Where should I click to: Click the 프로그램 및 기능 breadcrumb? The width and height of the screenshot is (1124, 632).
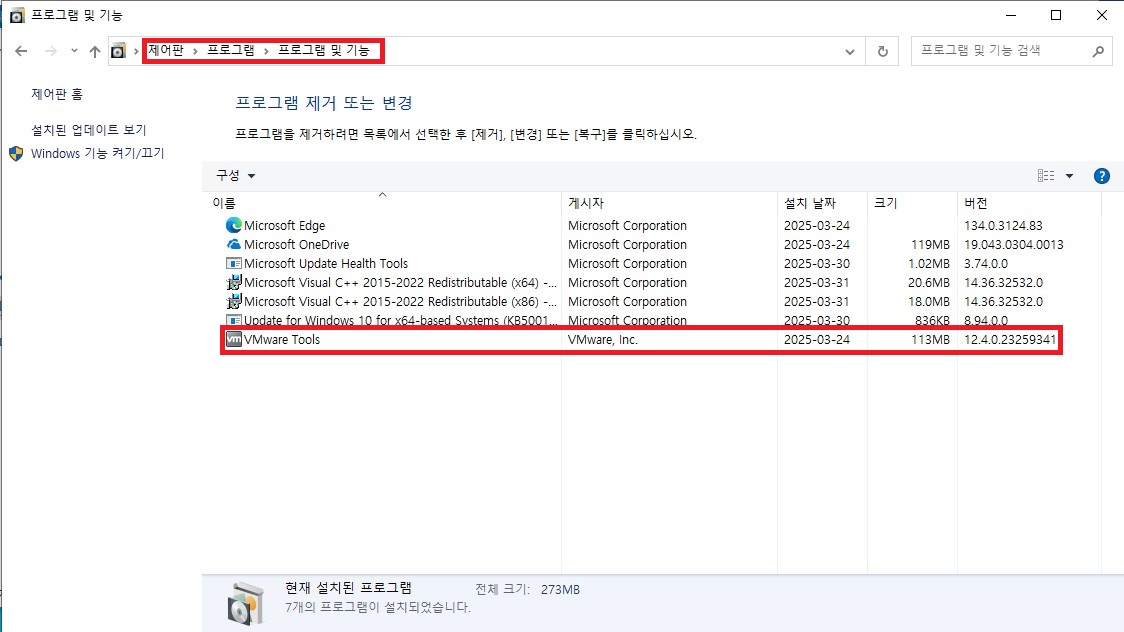(x=323, y=50)
